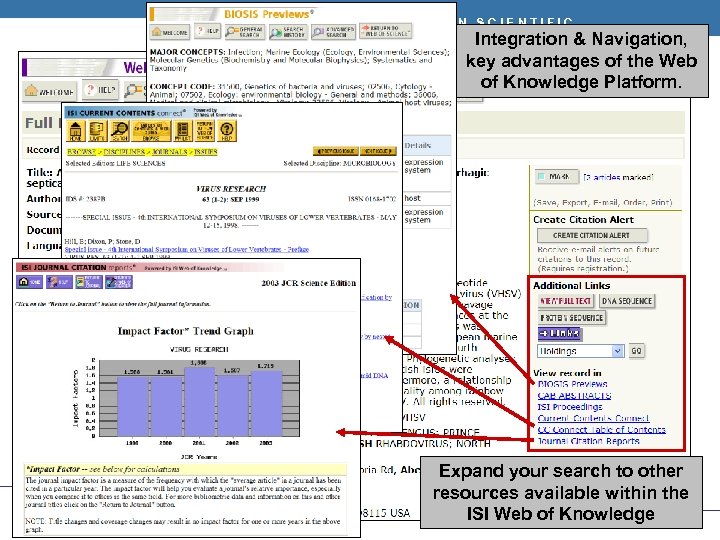Open General Search in BIOSIS Previews
720x540 pixels.
(x=245, y=31)
